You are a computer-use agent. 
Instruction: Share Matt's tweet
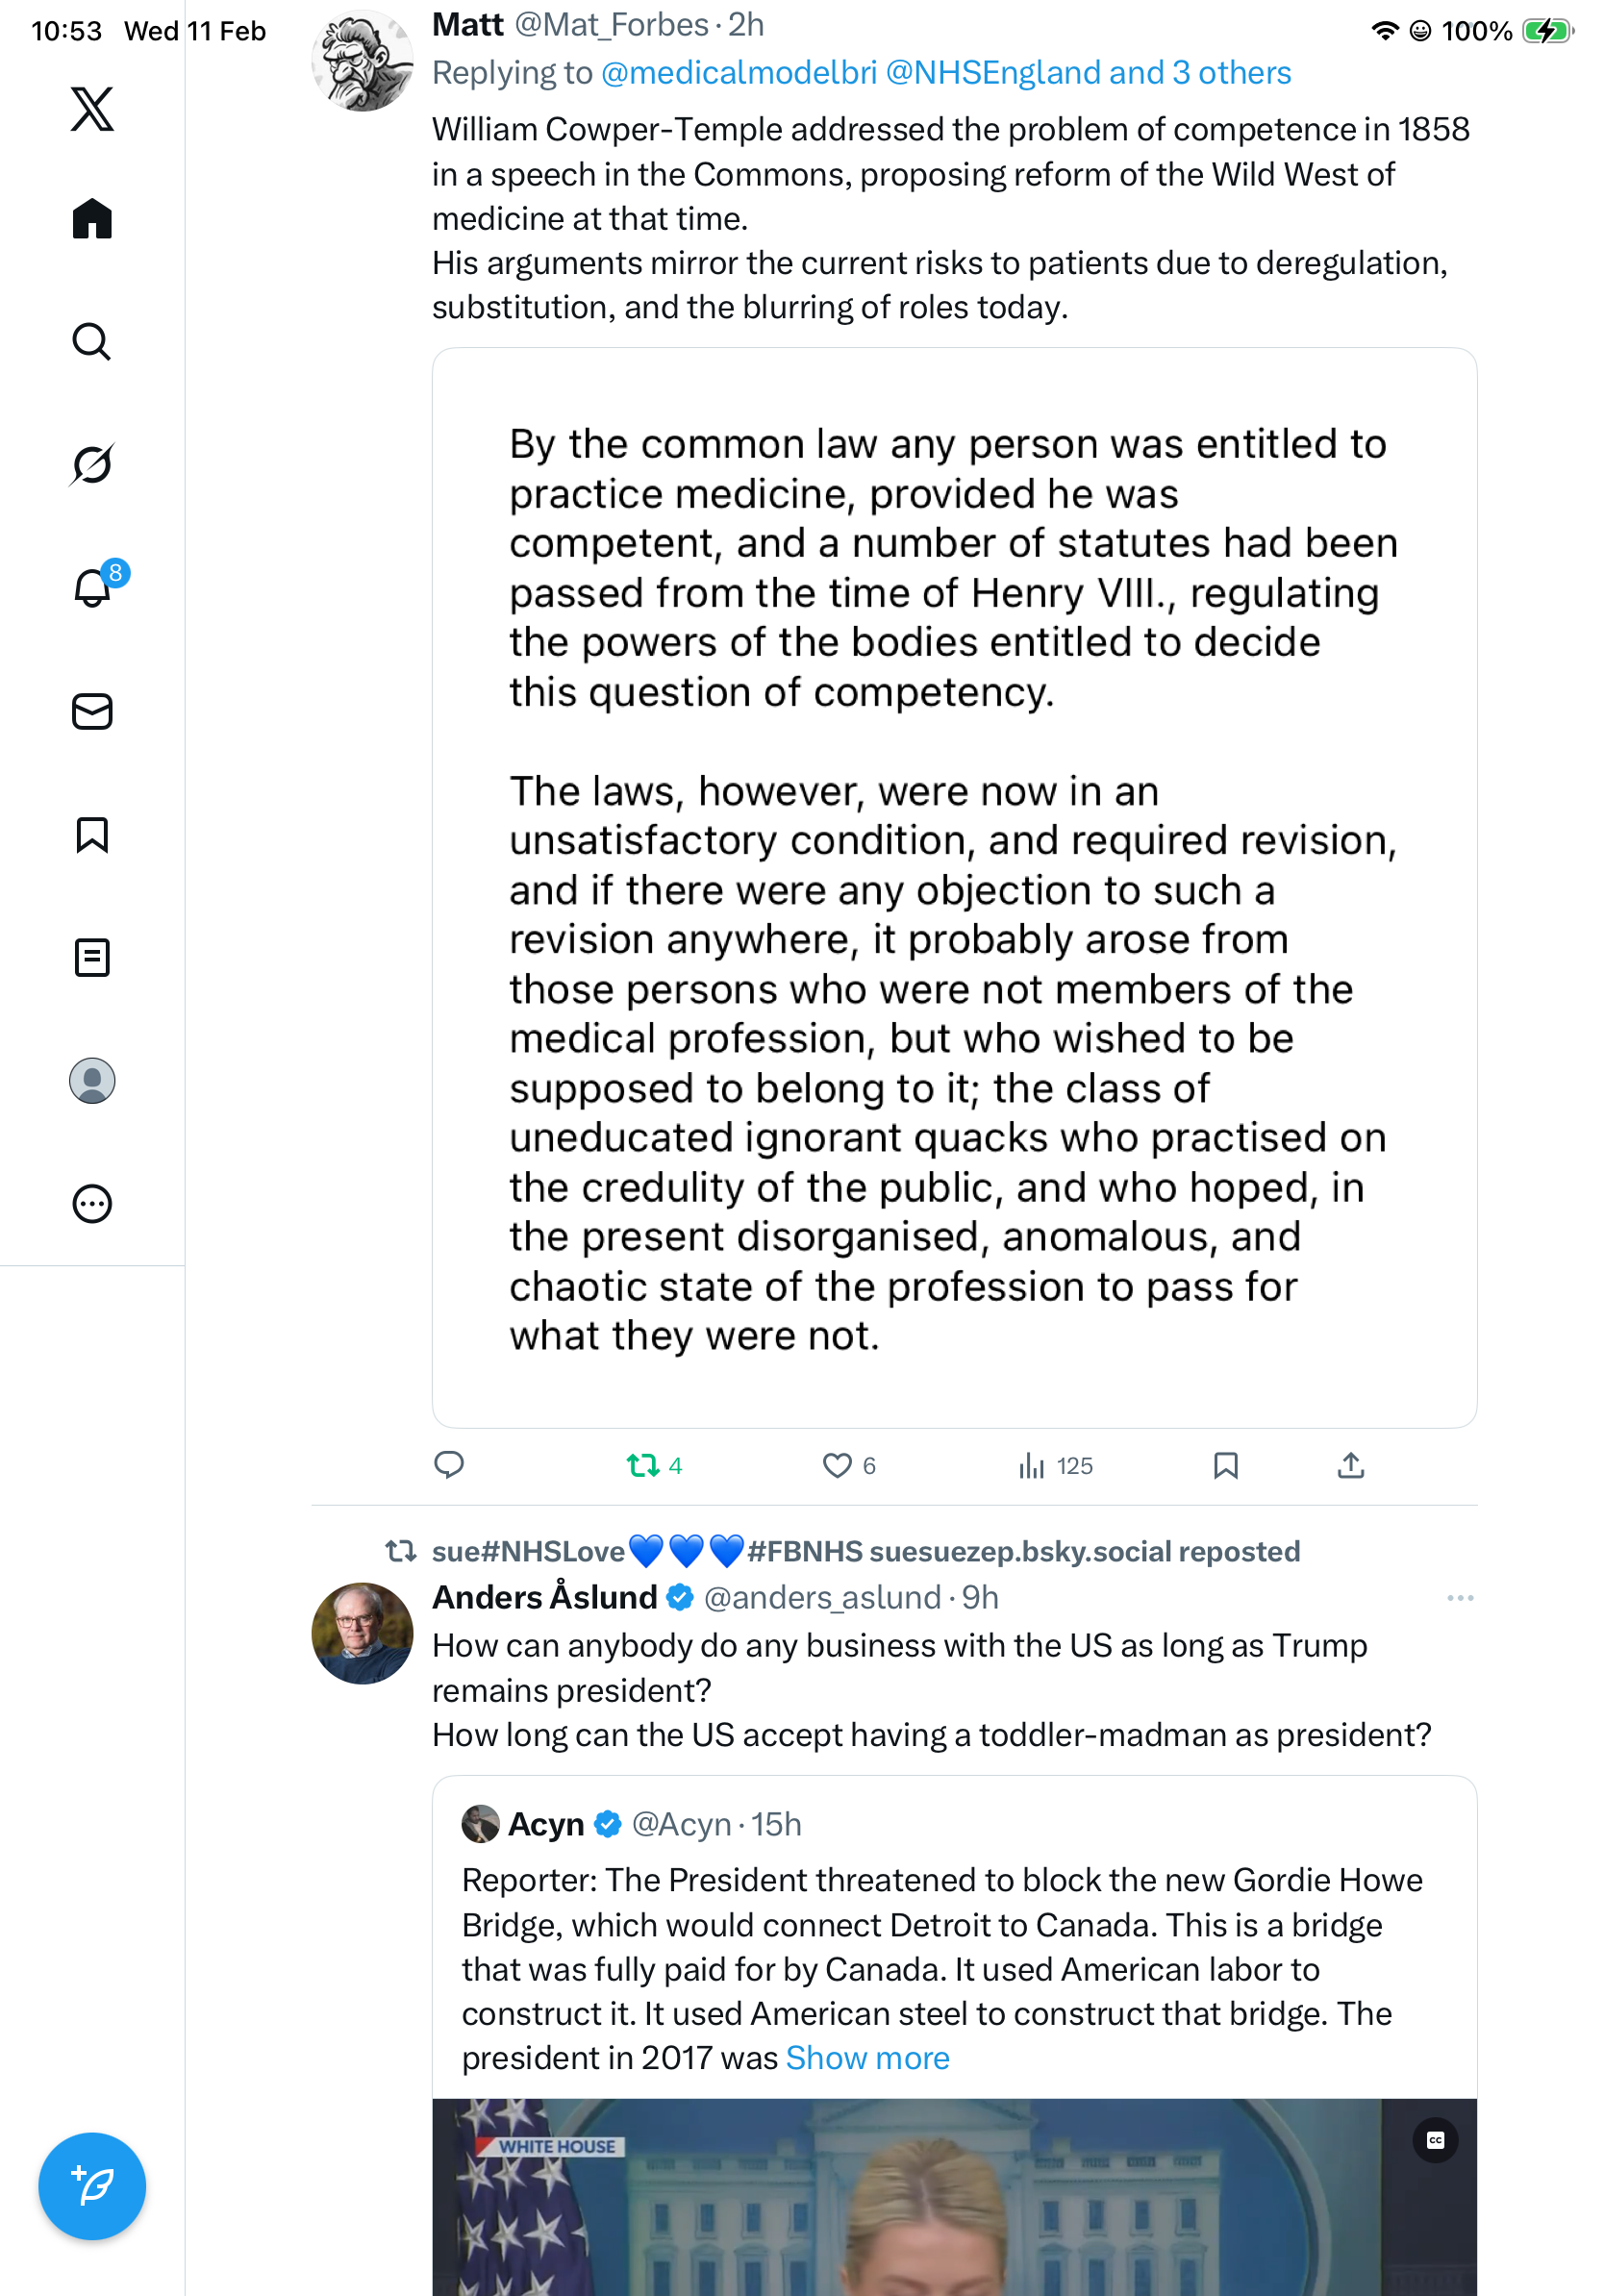(x=1350, y=1466)
